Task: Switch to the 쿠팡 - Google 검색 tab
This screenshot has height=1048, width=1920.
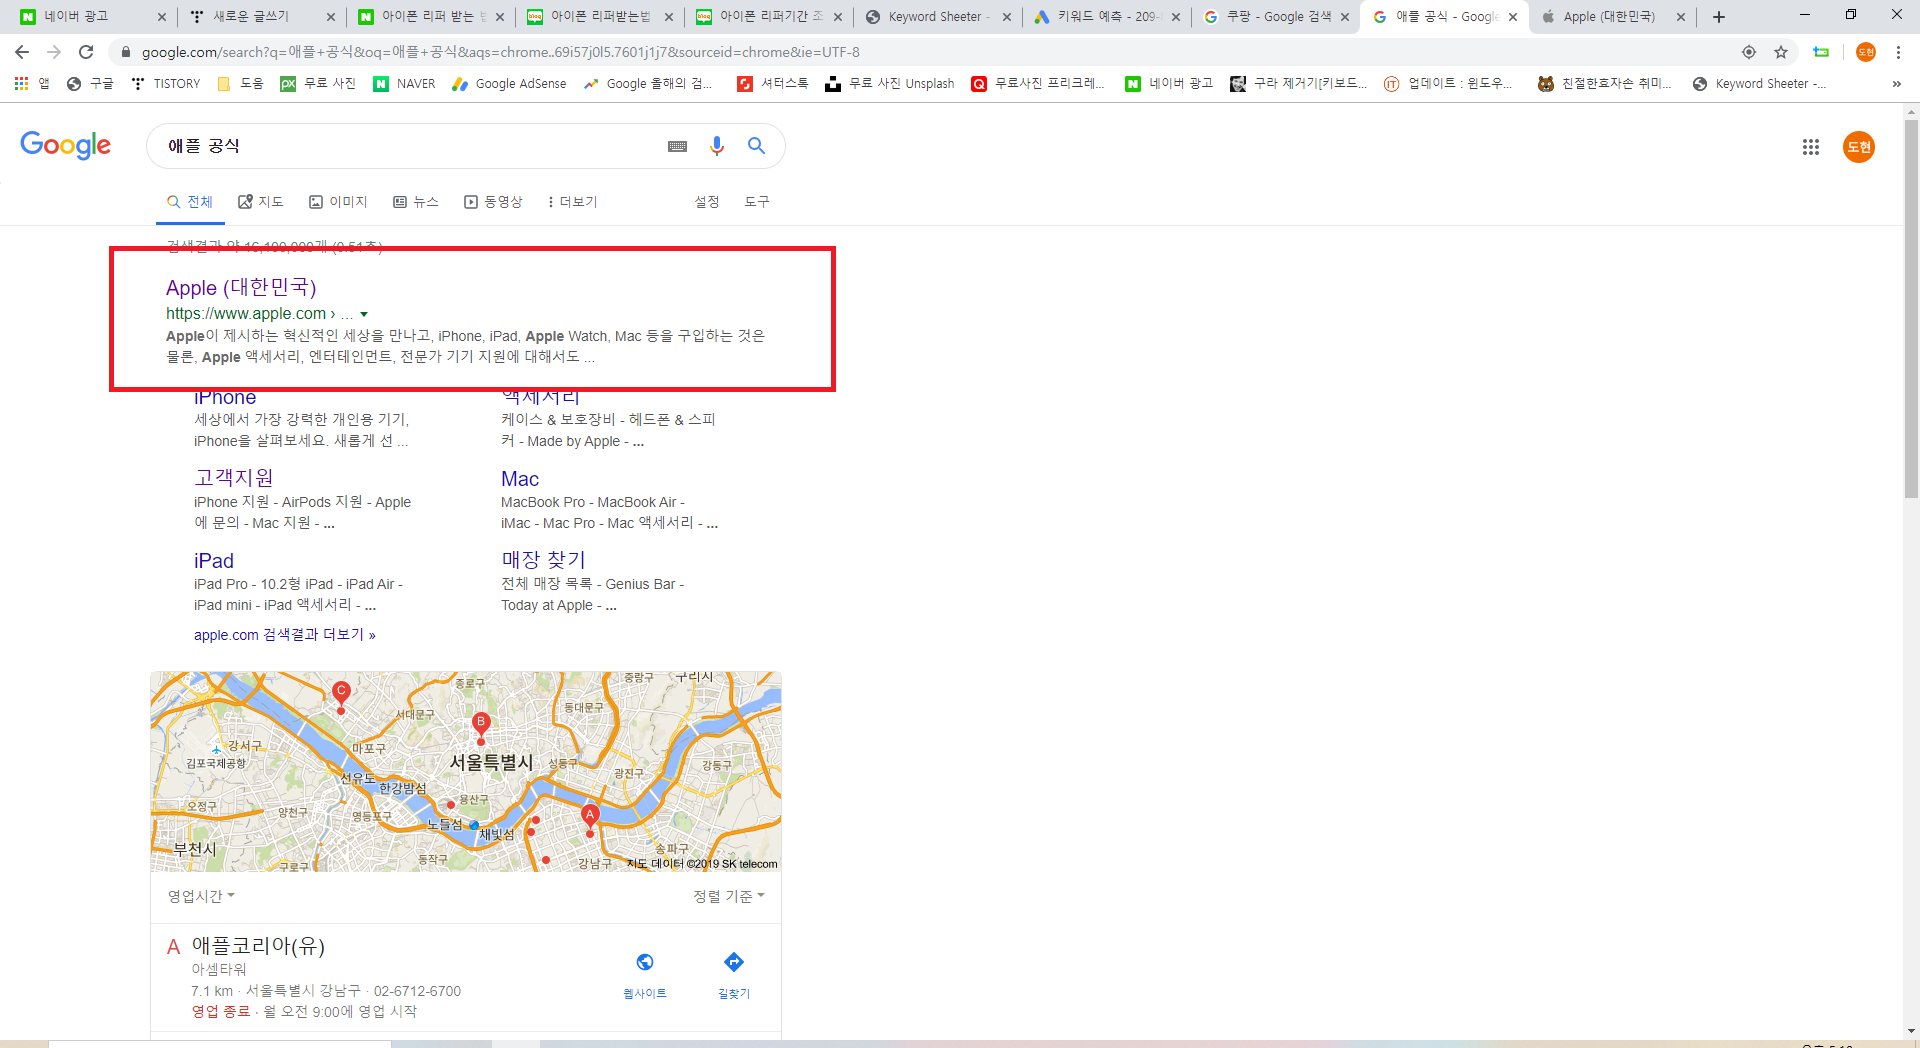Action: [1275, 17]
